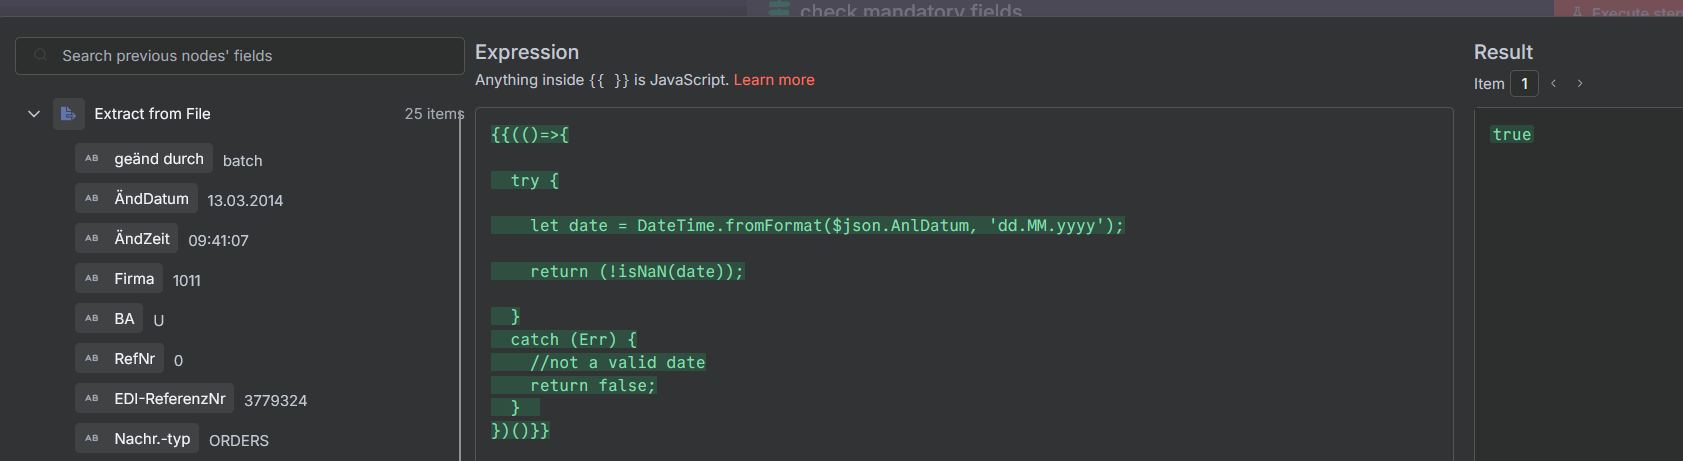Click the value 09:41:07
The height and width of the screenshot is (461, 1683).
coord(218,241)
